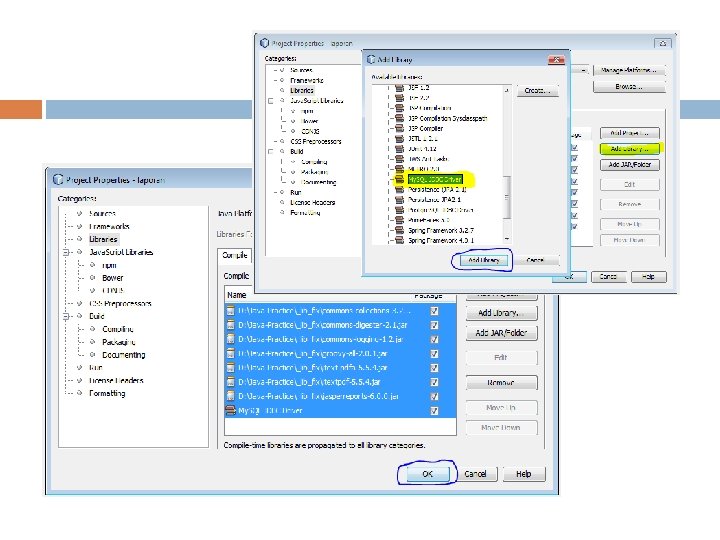Click the JSP Compilation Syscp library icon
Image resolution: width=720 pixels, height=540 pixels.
point(399,118)
